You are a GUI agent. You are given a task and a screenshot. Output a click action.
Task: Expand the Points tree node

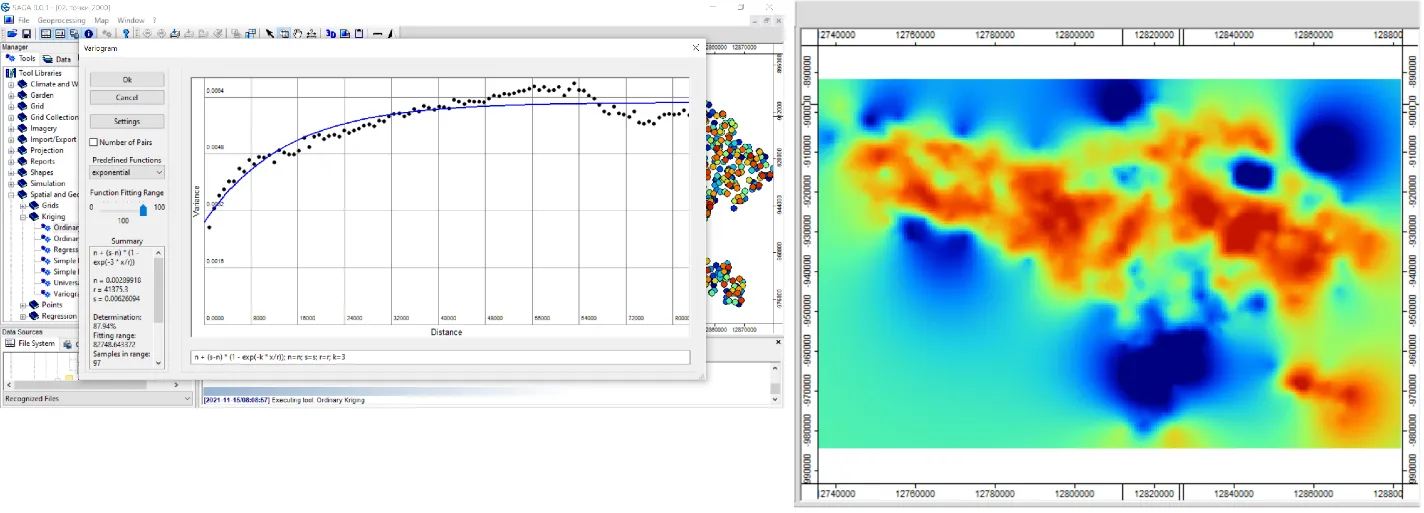pyautogui.click(x=22, y=305)
